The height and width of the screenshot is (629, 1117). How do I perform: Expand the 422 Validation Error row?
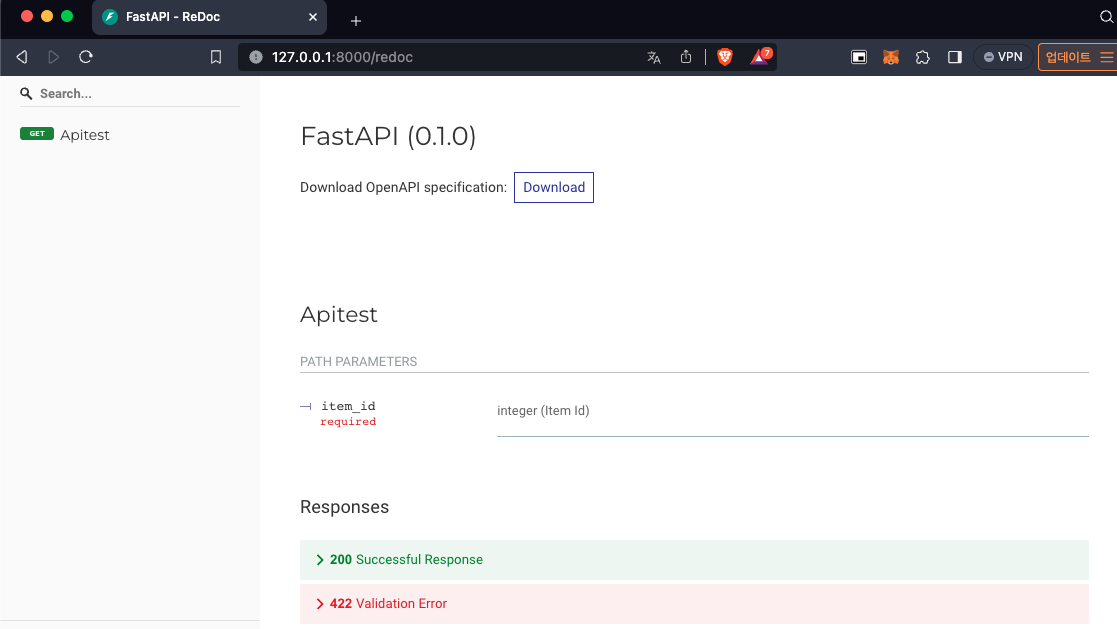[694, 604]
